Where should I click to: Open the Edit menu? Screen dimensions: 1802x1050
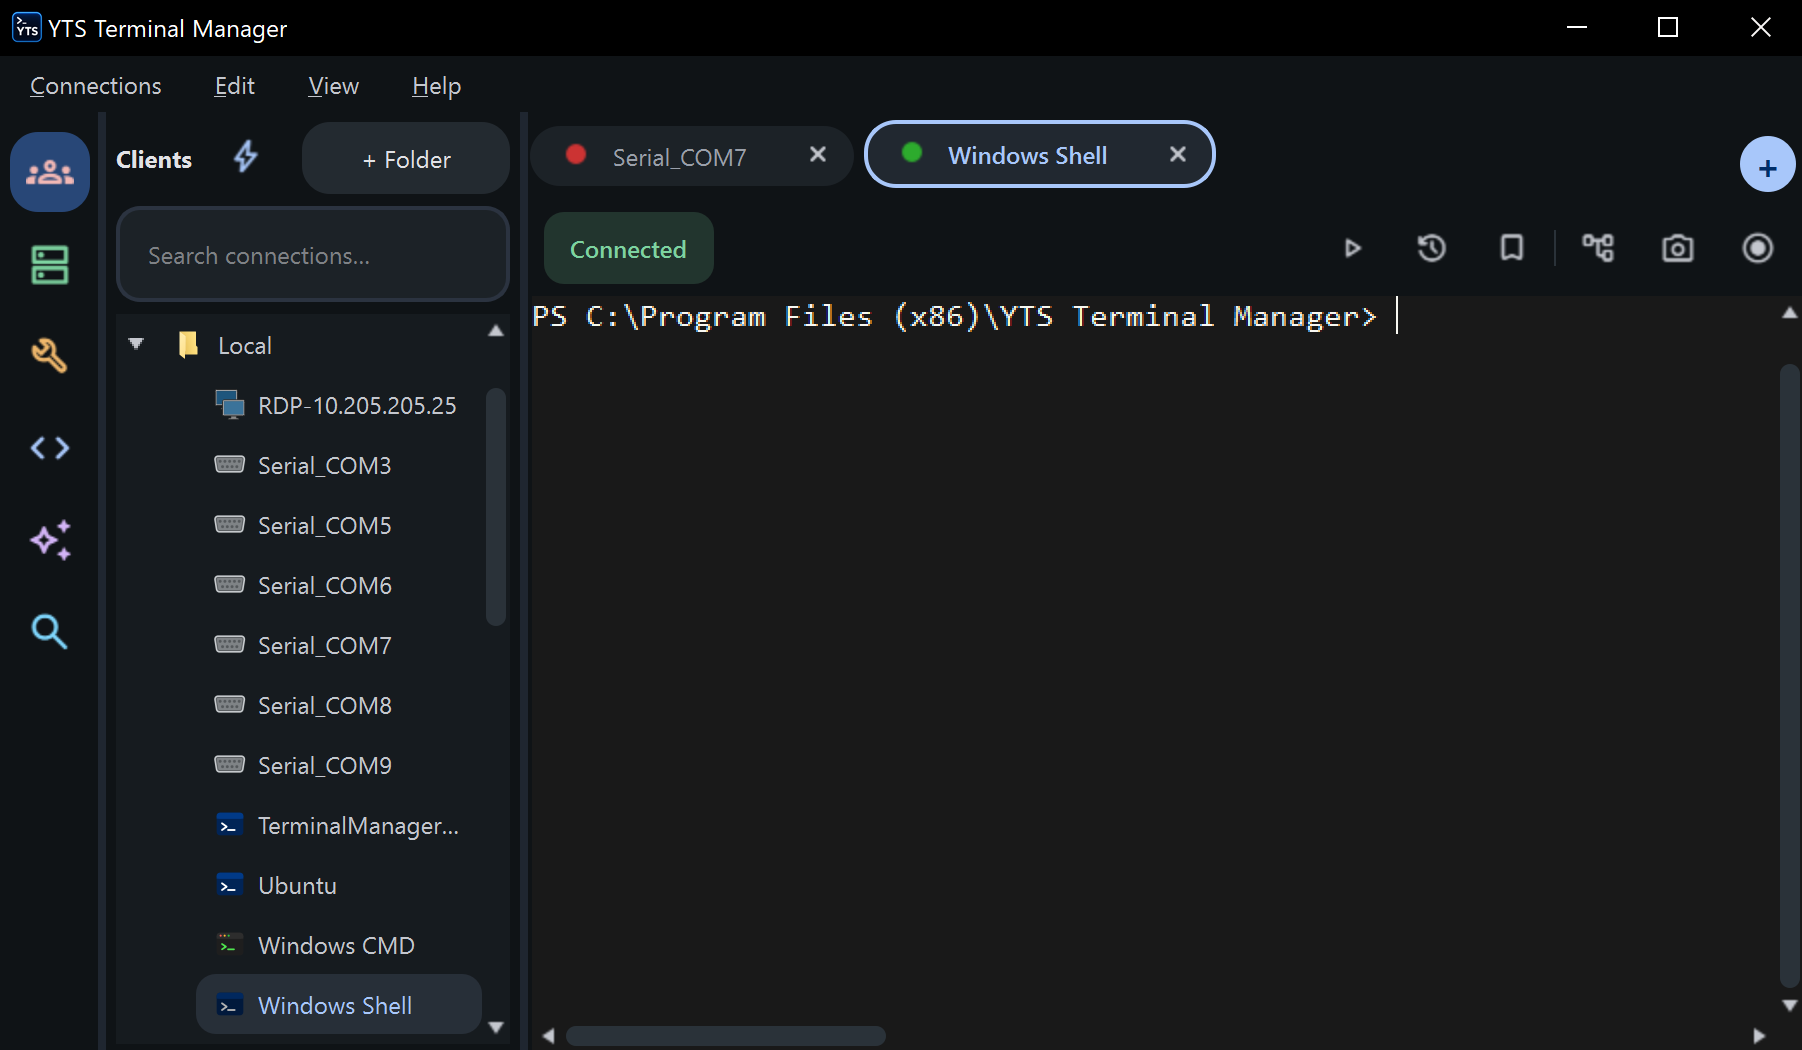235,86
